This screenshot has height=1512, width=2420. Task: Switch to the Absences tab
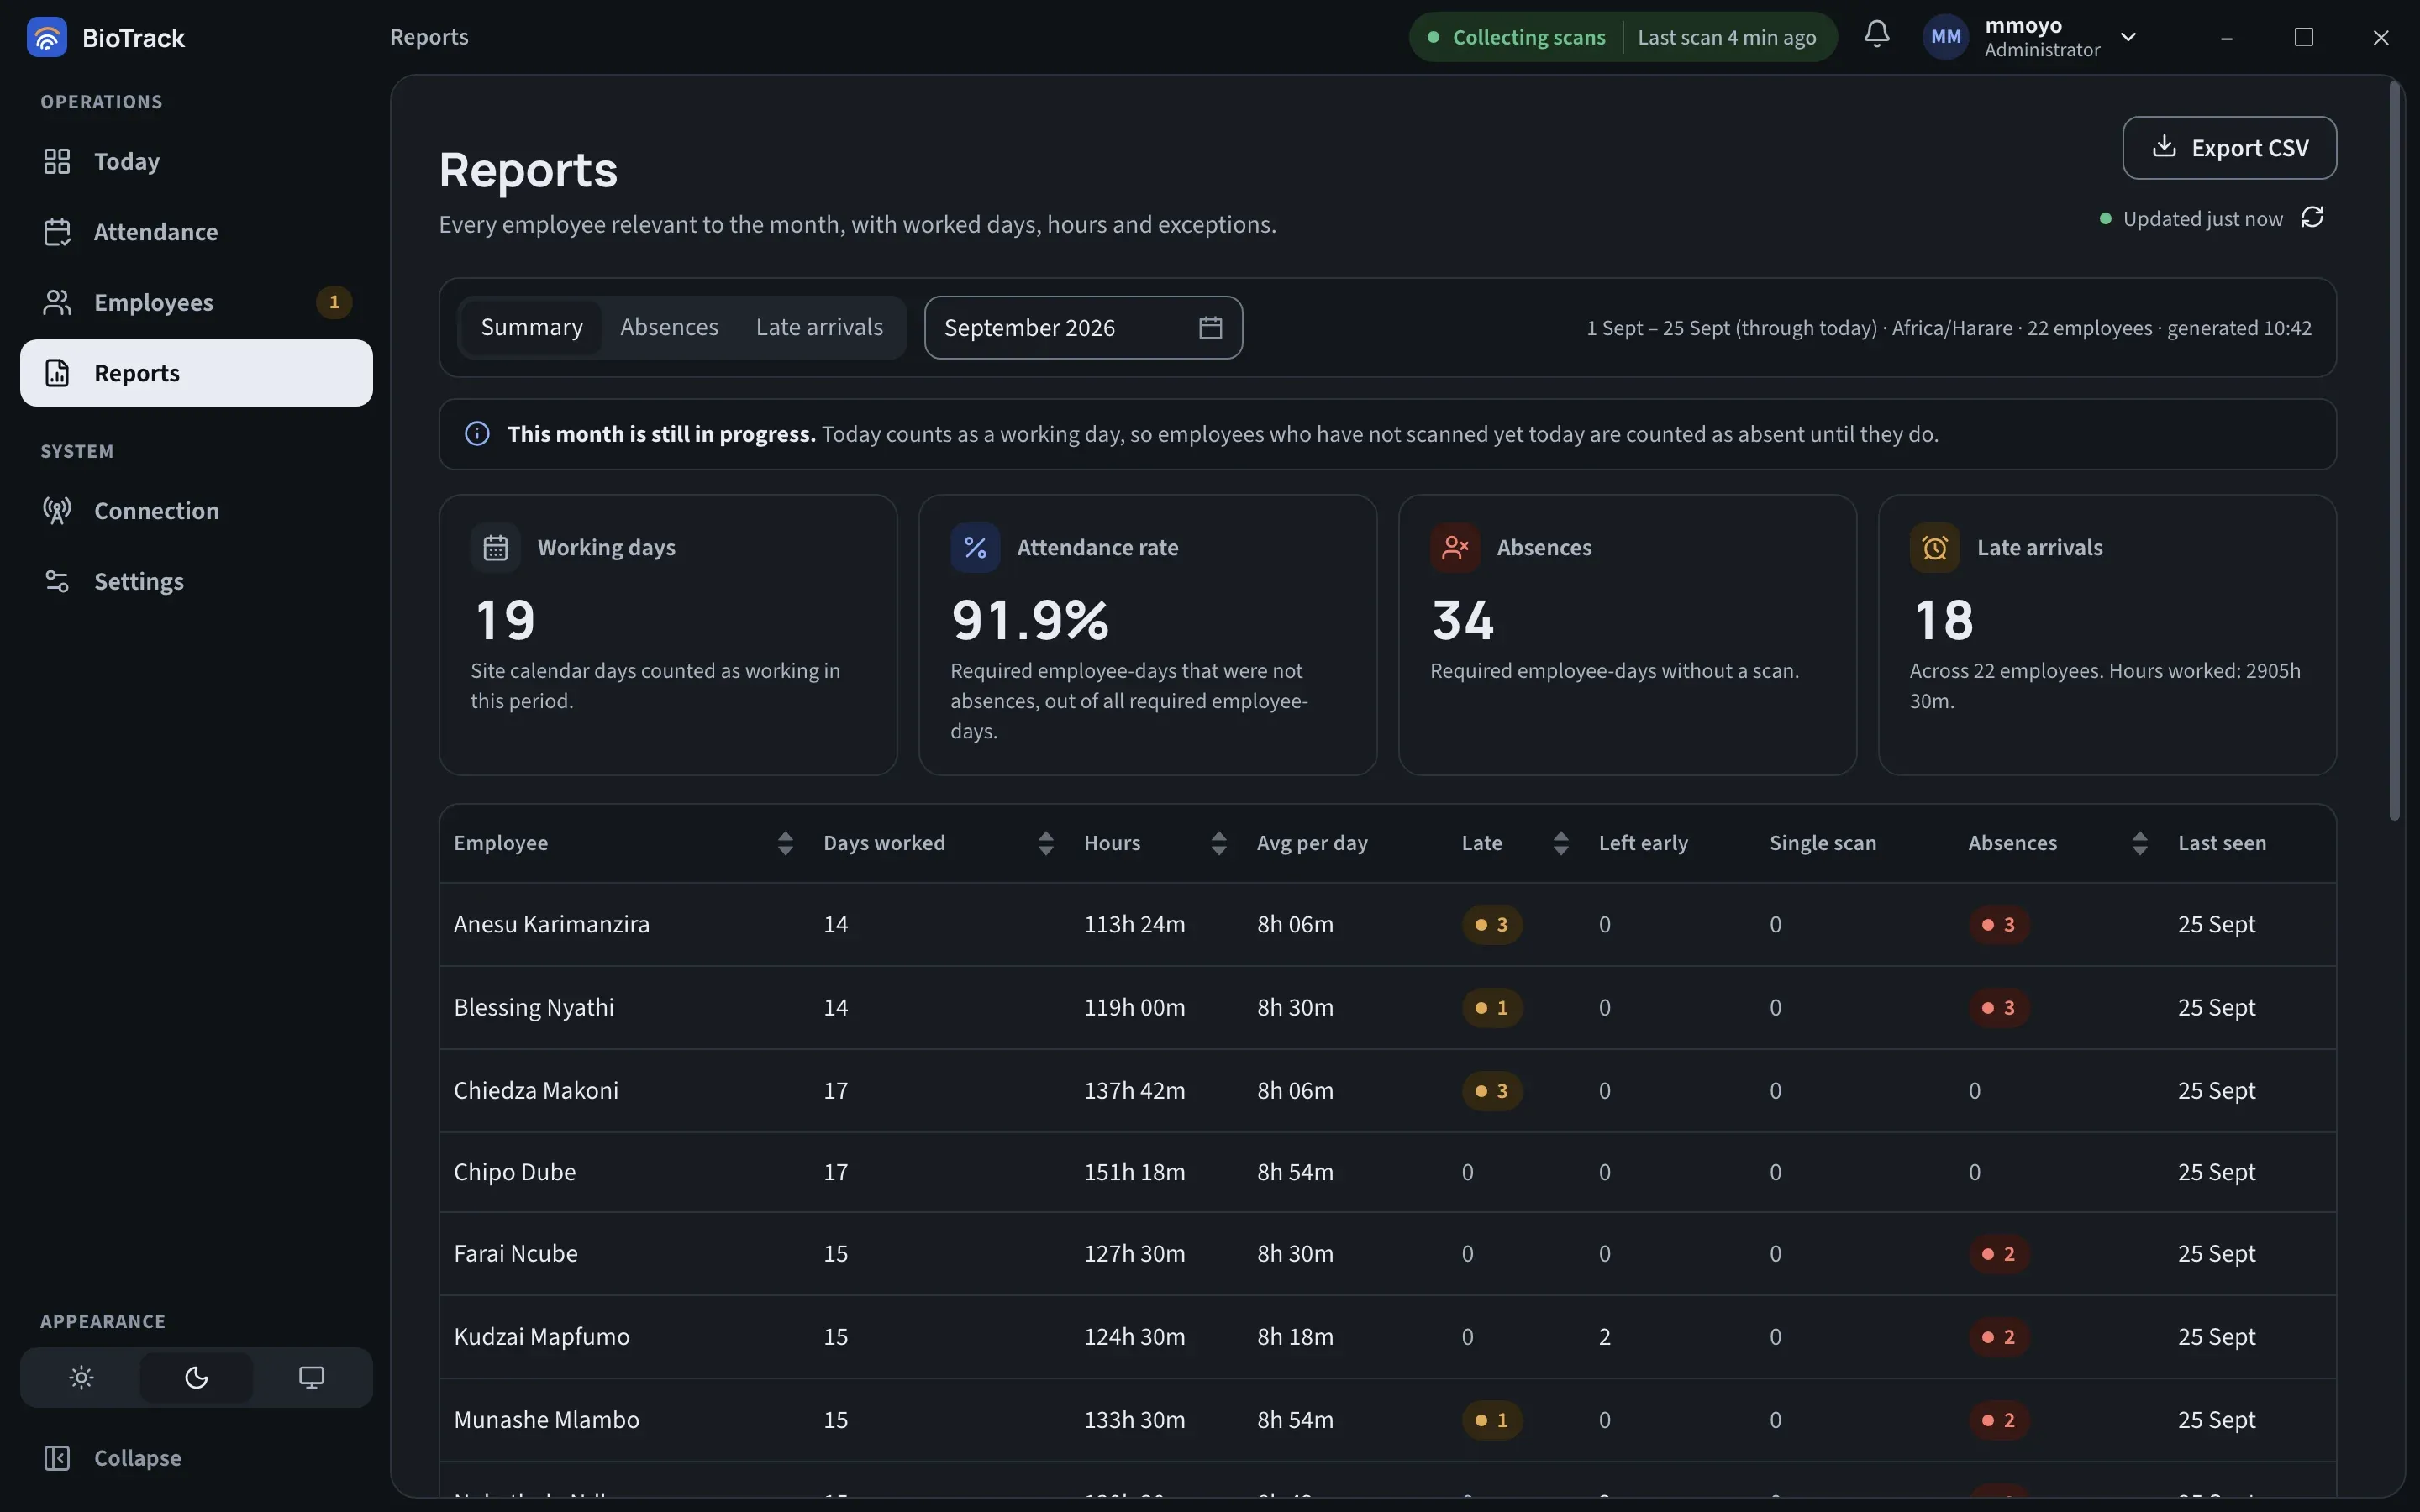[669, 327]
